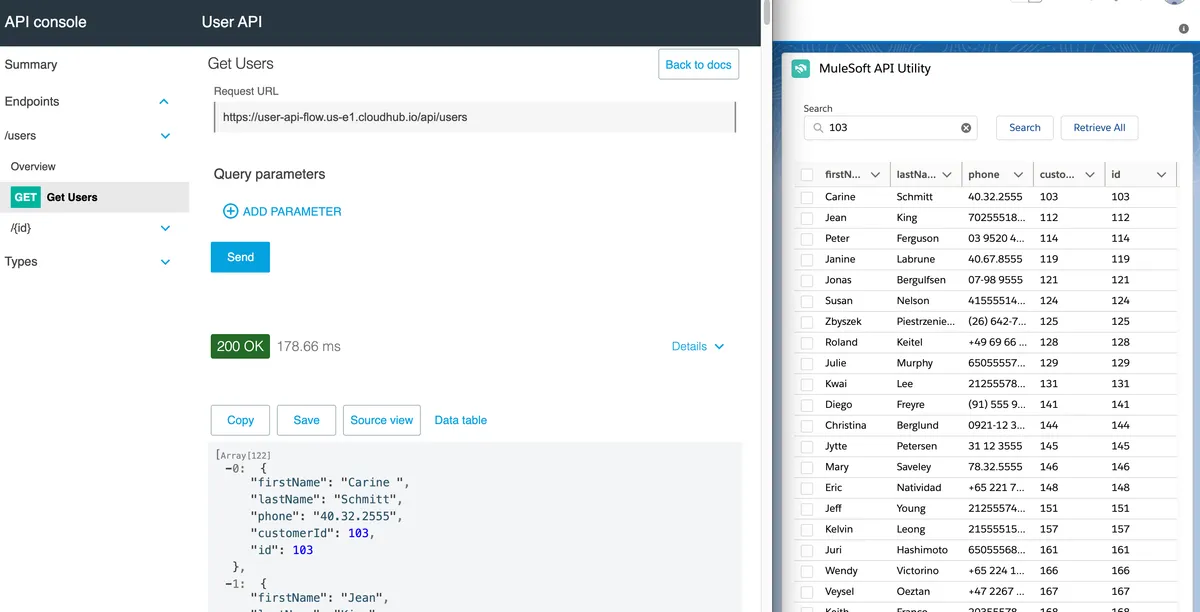Check the row for Carine Schmitt

[807, 197]
